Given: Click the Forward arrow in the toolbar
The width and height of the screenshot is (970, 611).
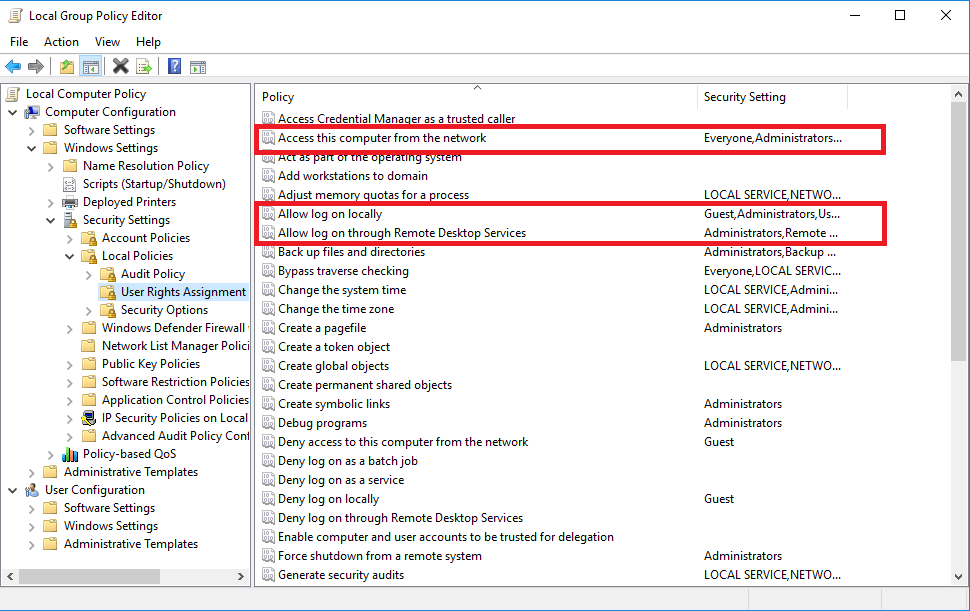Looking at the screenshot, I should 36,67.
